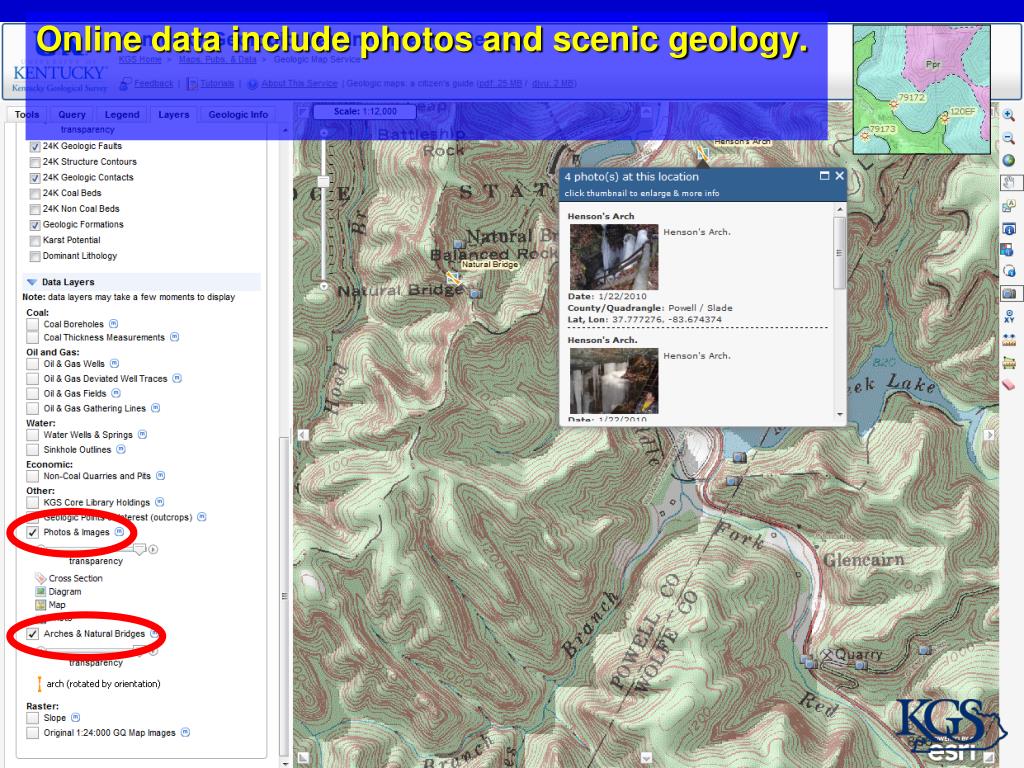This screenshot has height=768, width=1024.
Task: Select the identify info window tool
Action: tap(1008, 229)
